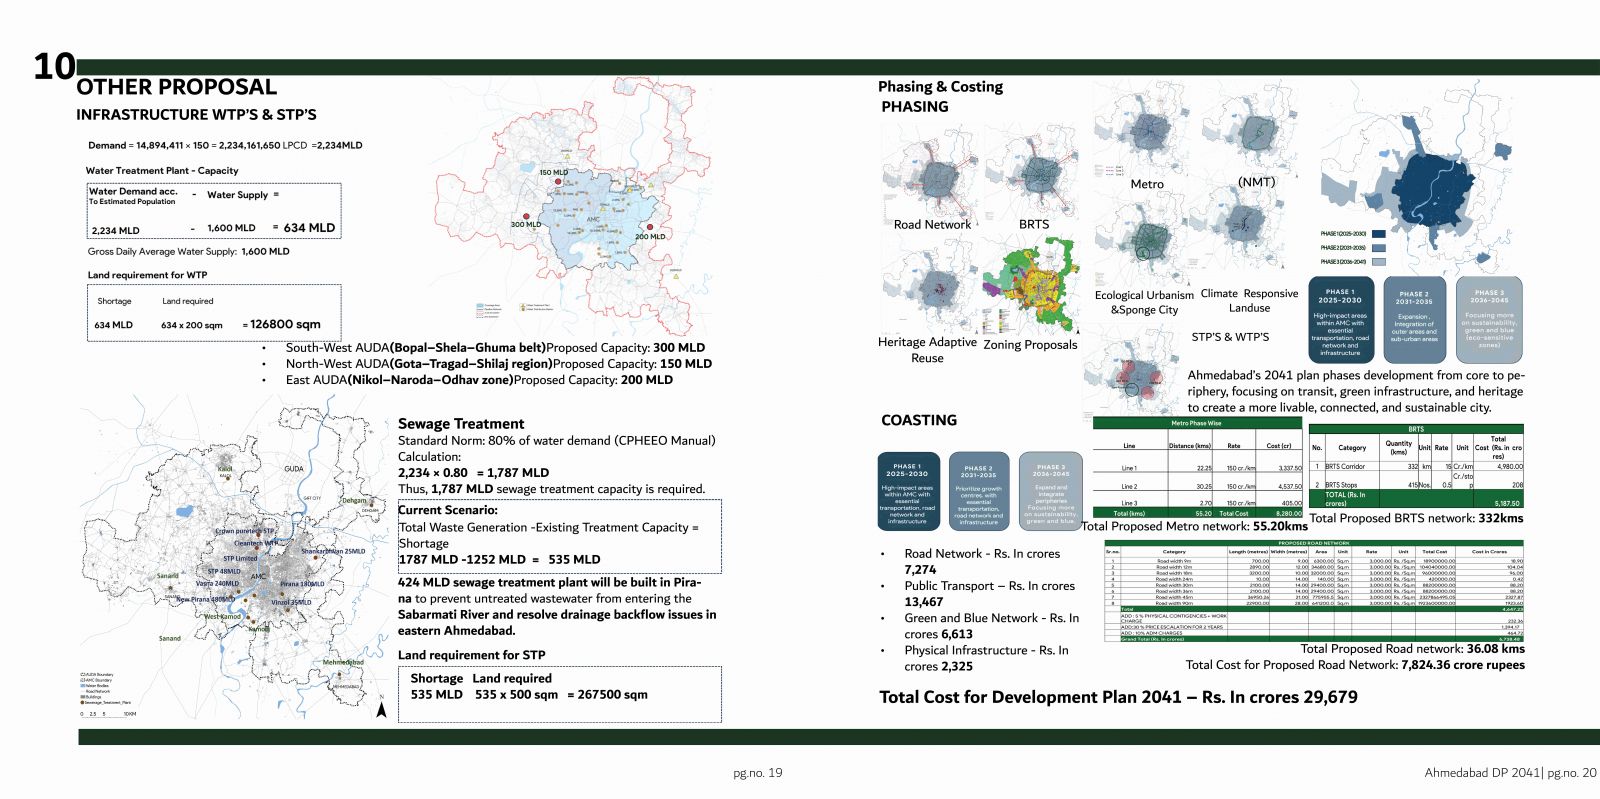This screenshot has width=1600, height=799.
Task: Select the Phase 1 2025-2030 card under Phasing map
Action: pos(1340,320)
